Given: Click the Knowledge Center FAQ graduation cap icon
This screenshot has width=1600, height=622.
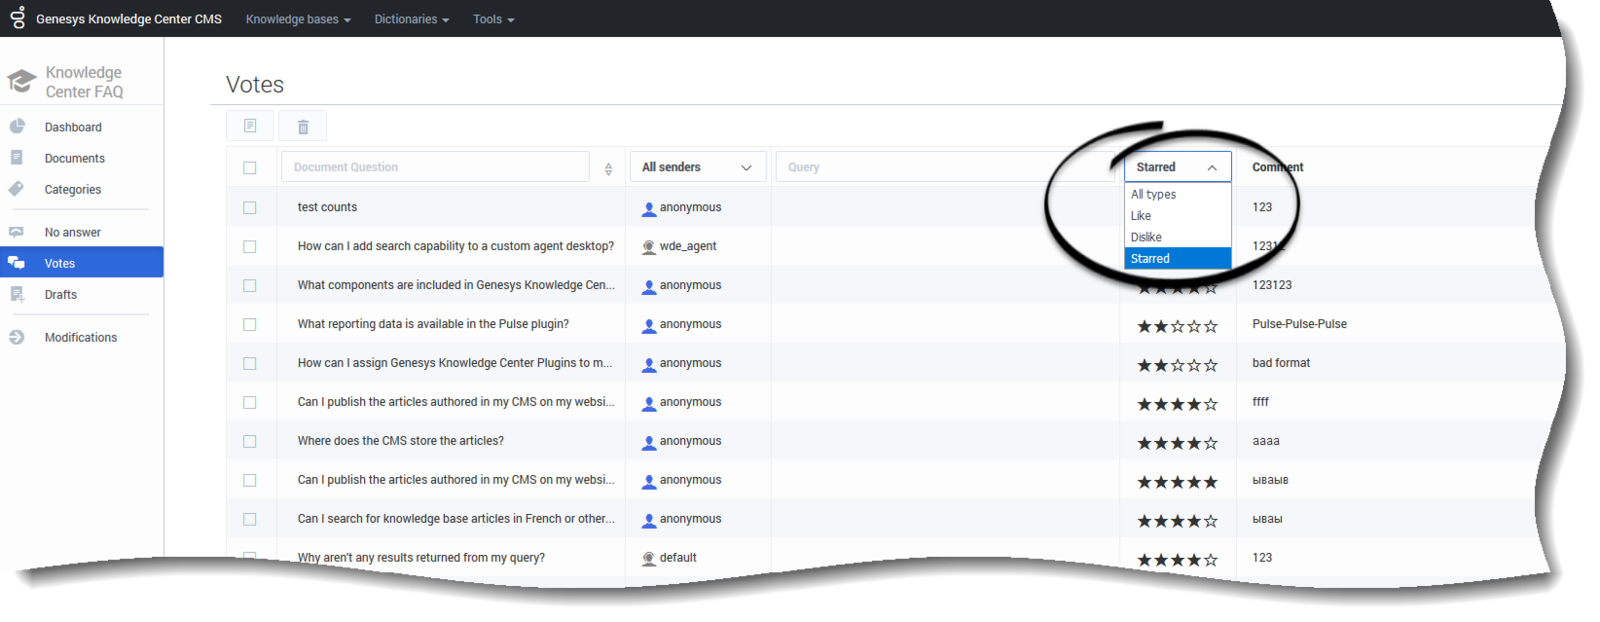Looking at the screenshot, I should click(21, 81).
